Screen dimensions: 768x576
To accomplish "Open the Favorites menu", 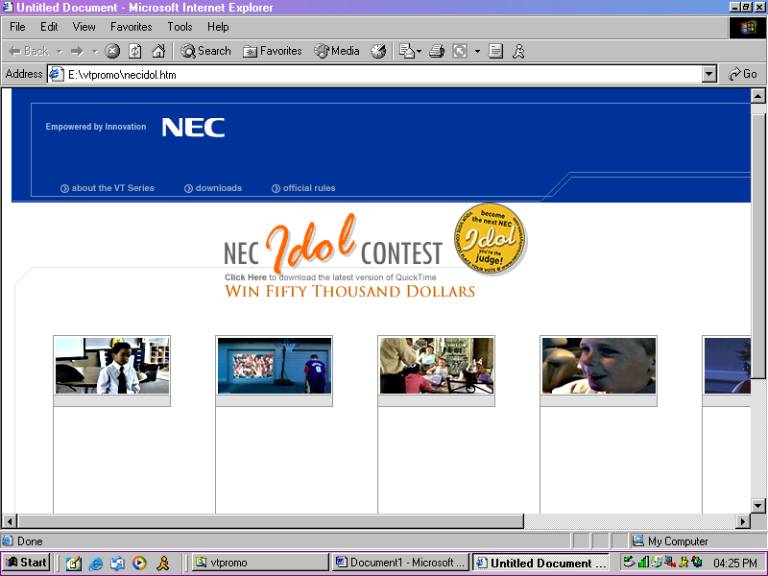I will [131, 26].
